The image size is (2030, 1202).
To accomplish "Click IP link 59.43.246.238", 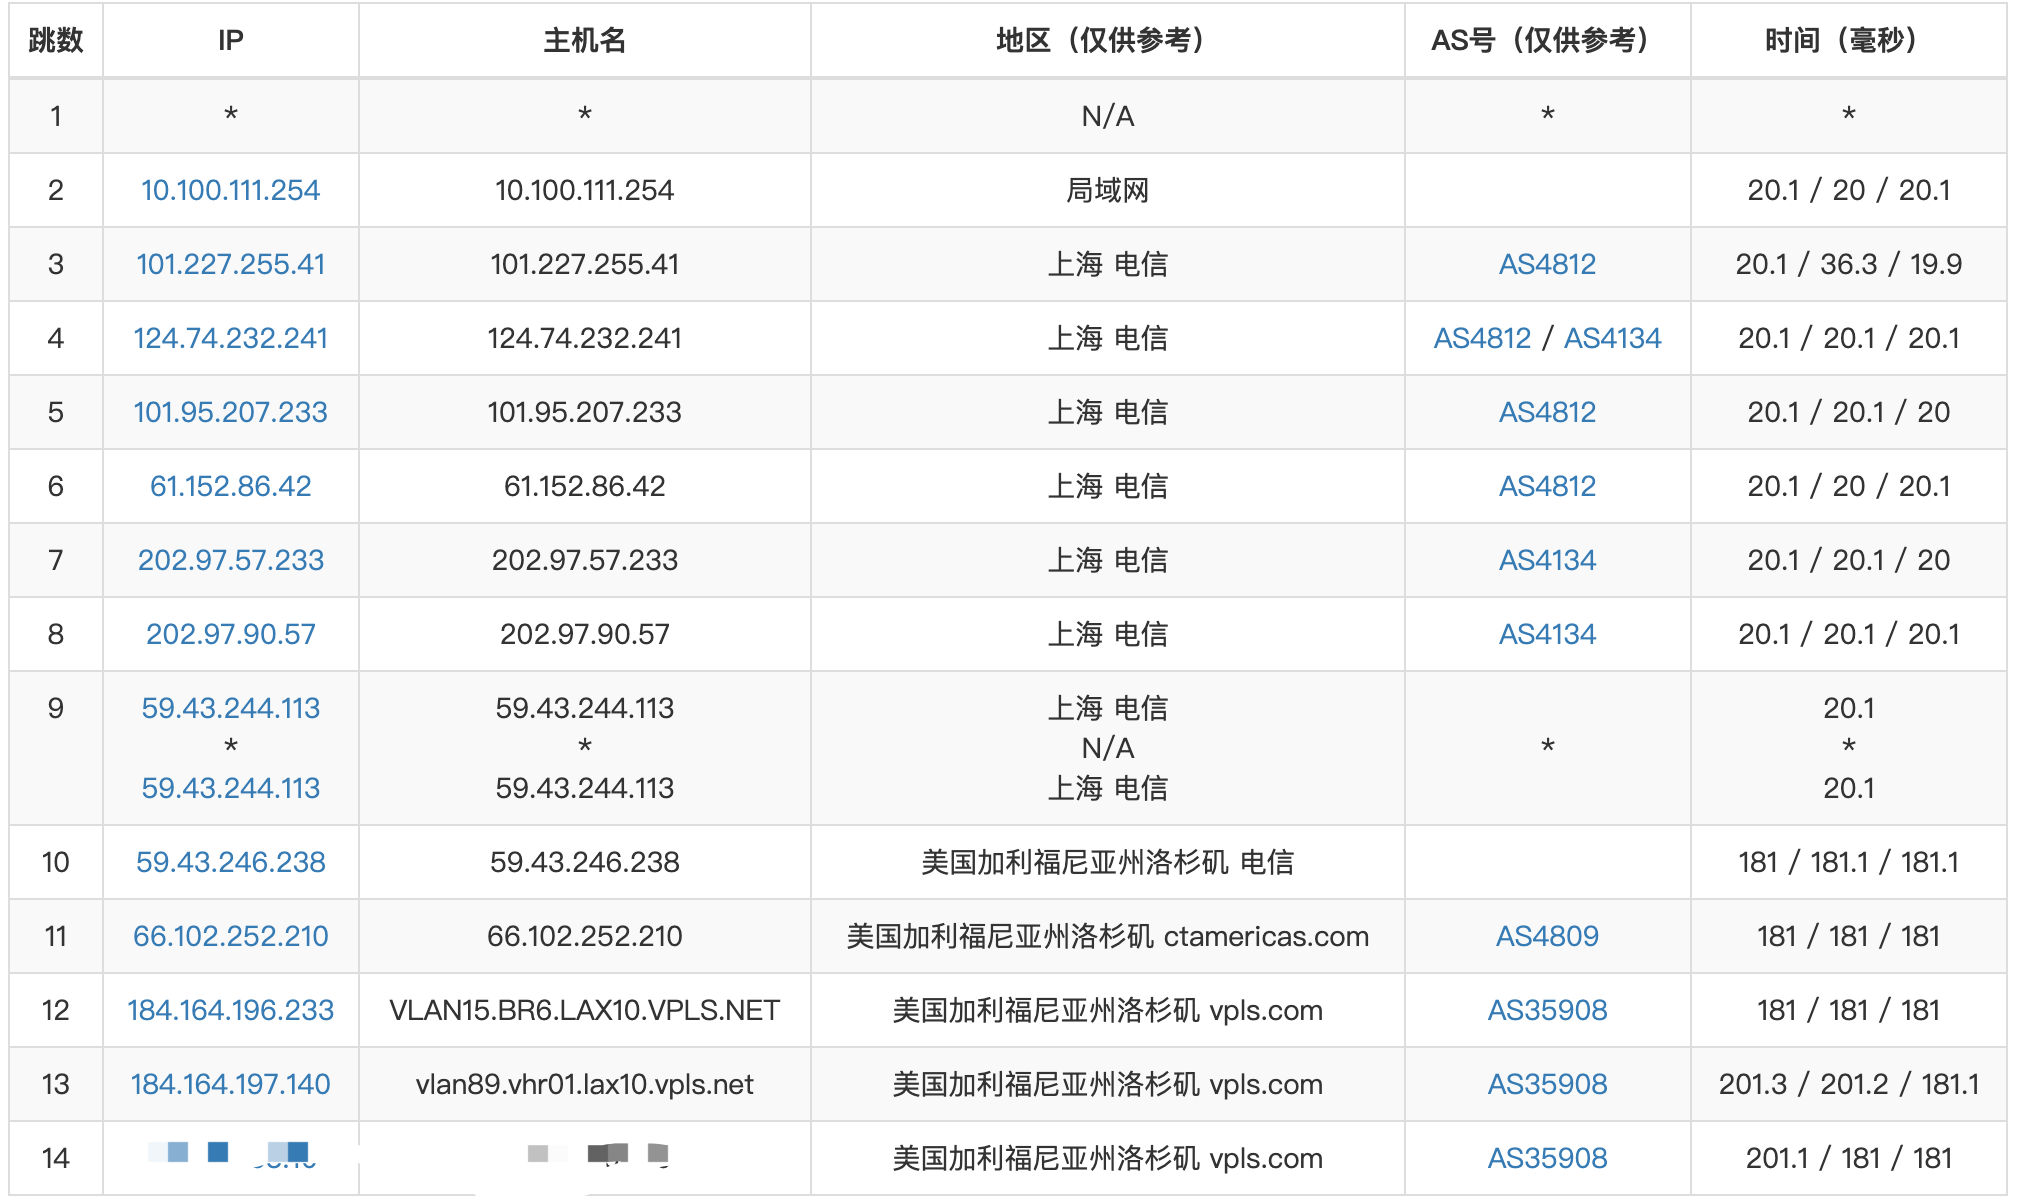I will coord(230,862).
